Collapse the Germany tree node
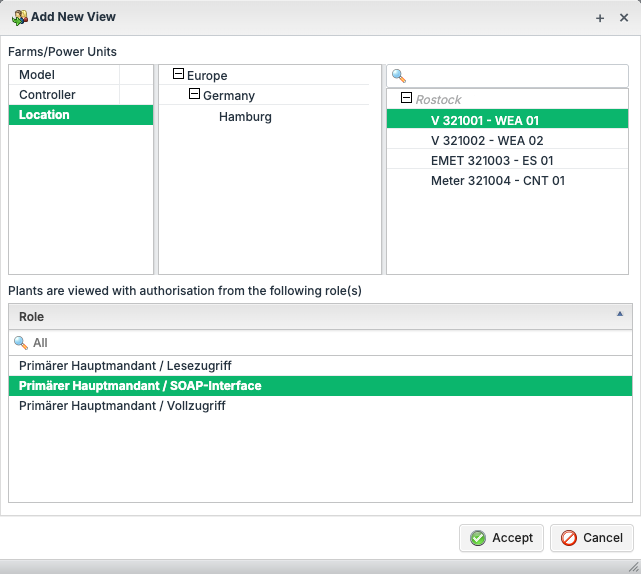 [x=195, y=95]
